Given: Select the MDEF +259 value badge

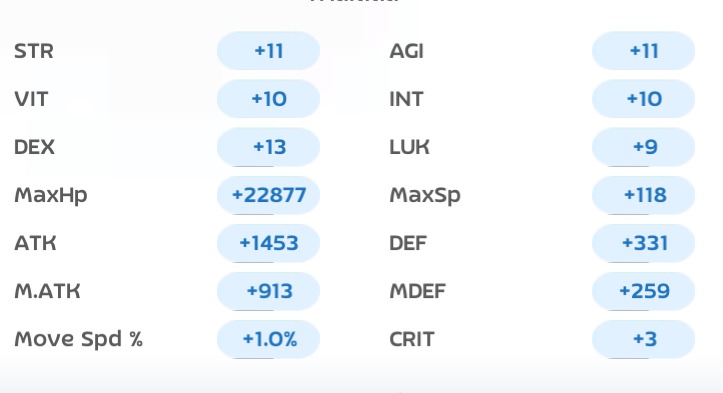Looking at the screenshot, I should pyautogui.click(x=644, y=291).
